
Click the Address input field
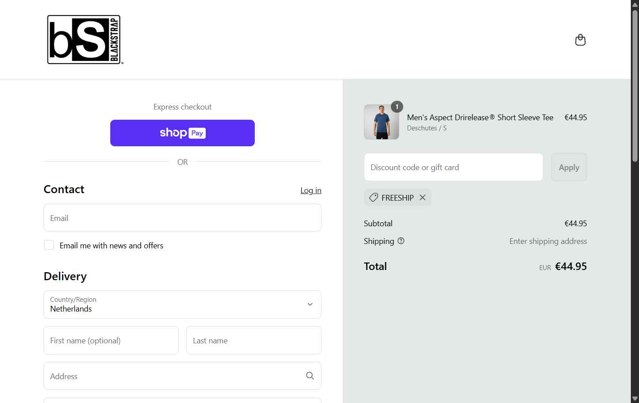(182, 376)
